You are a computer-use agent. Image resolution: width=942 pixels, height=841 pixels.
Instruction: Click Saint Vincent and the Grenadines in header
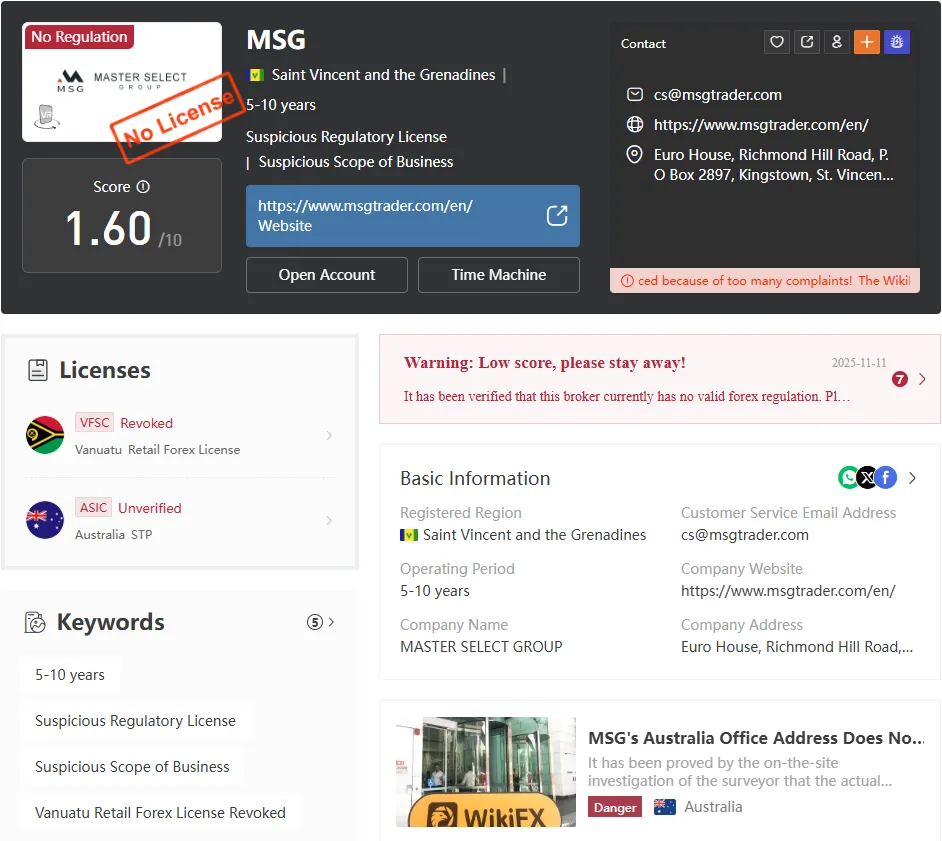[x=383, y=75]
